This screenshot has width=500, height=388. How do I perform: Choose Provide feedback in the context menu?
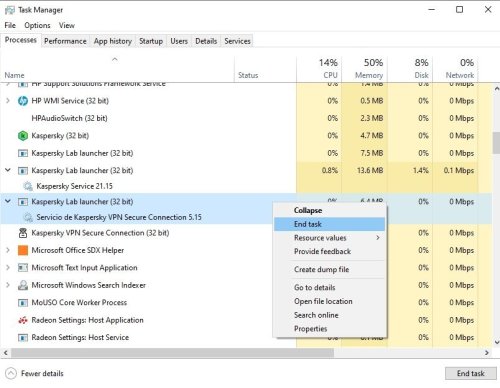[329, 251]
